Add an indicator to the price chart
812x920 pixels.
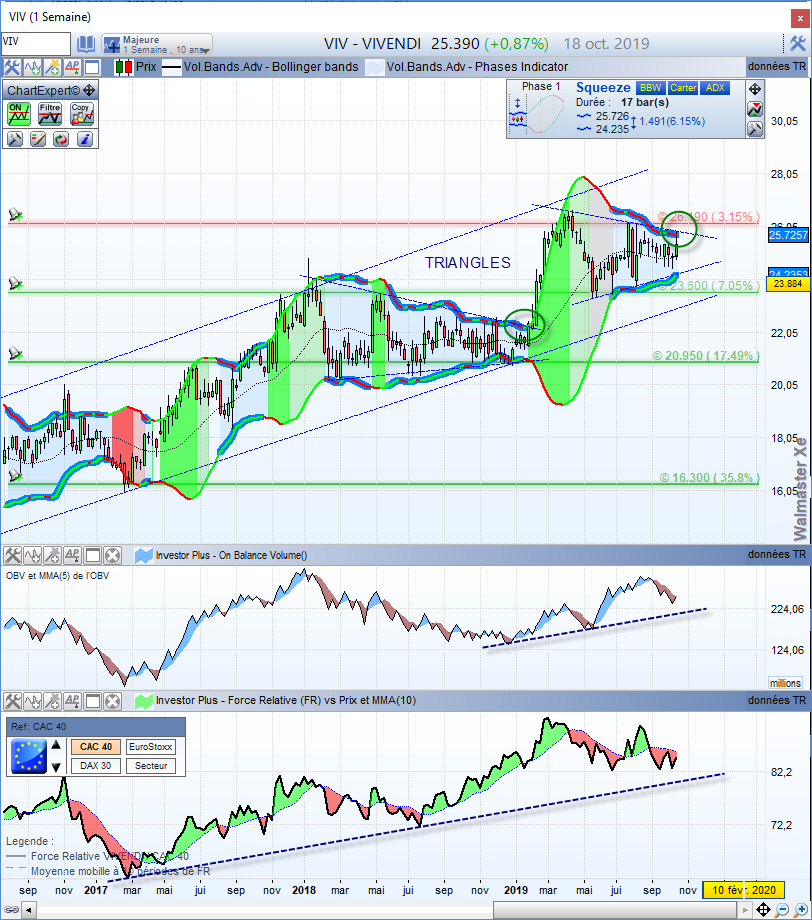click(32, 67)
